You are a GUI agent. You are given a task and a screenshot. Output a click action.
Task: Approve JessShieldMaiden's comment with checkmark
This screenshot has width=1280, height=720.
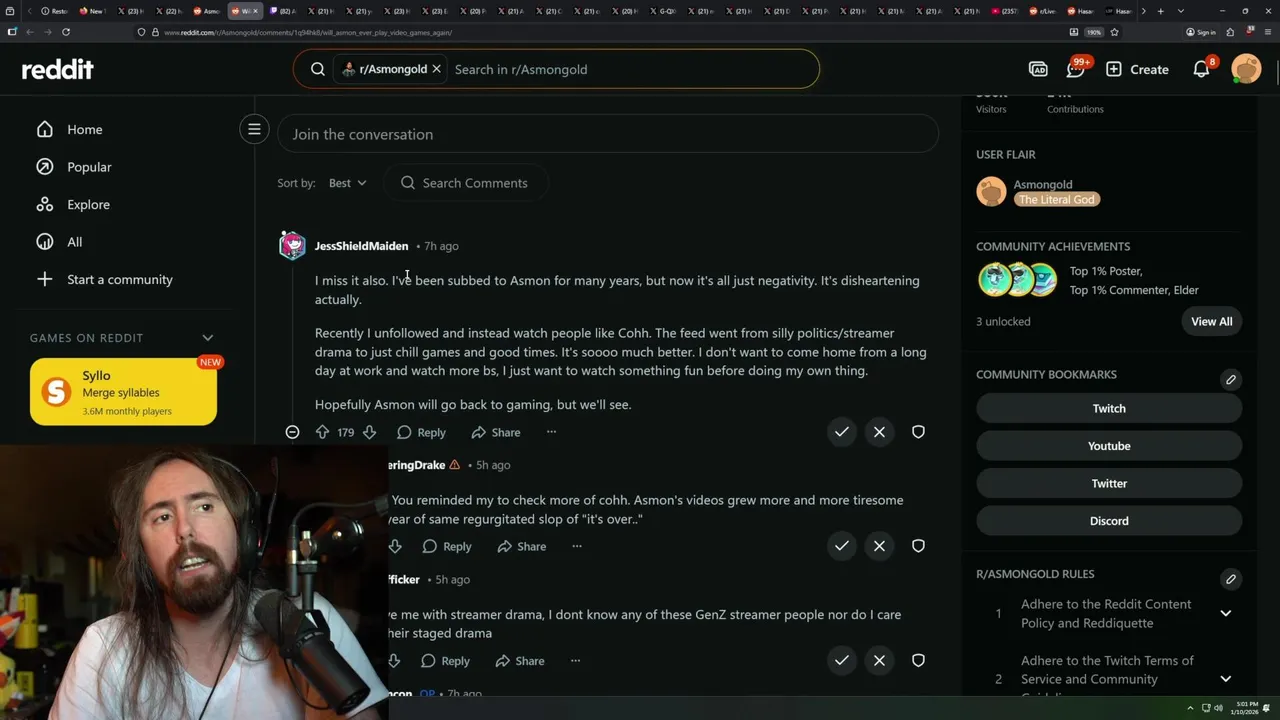point(841,432)
